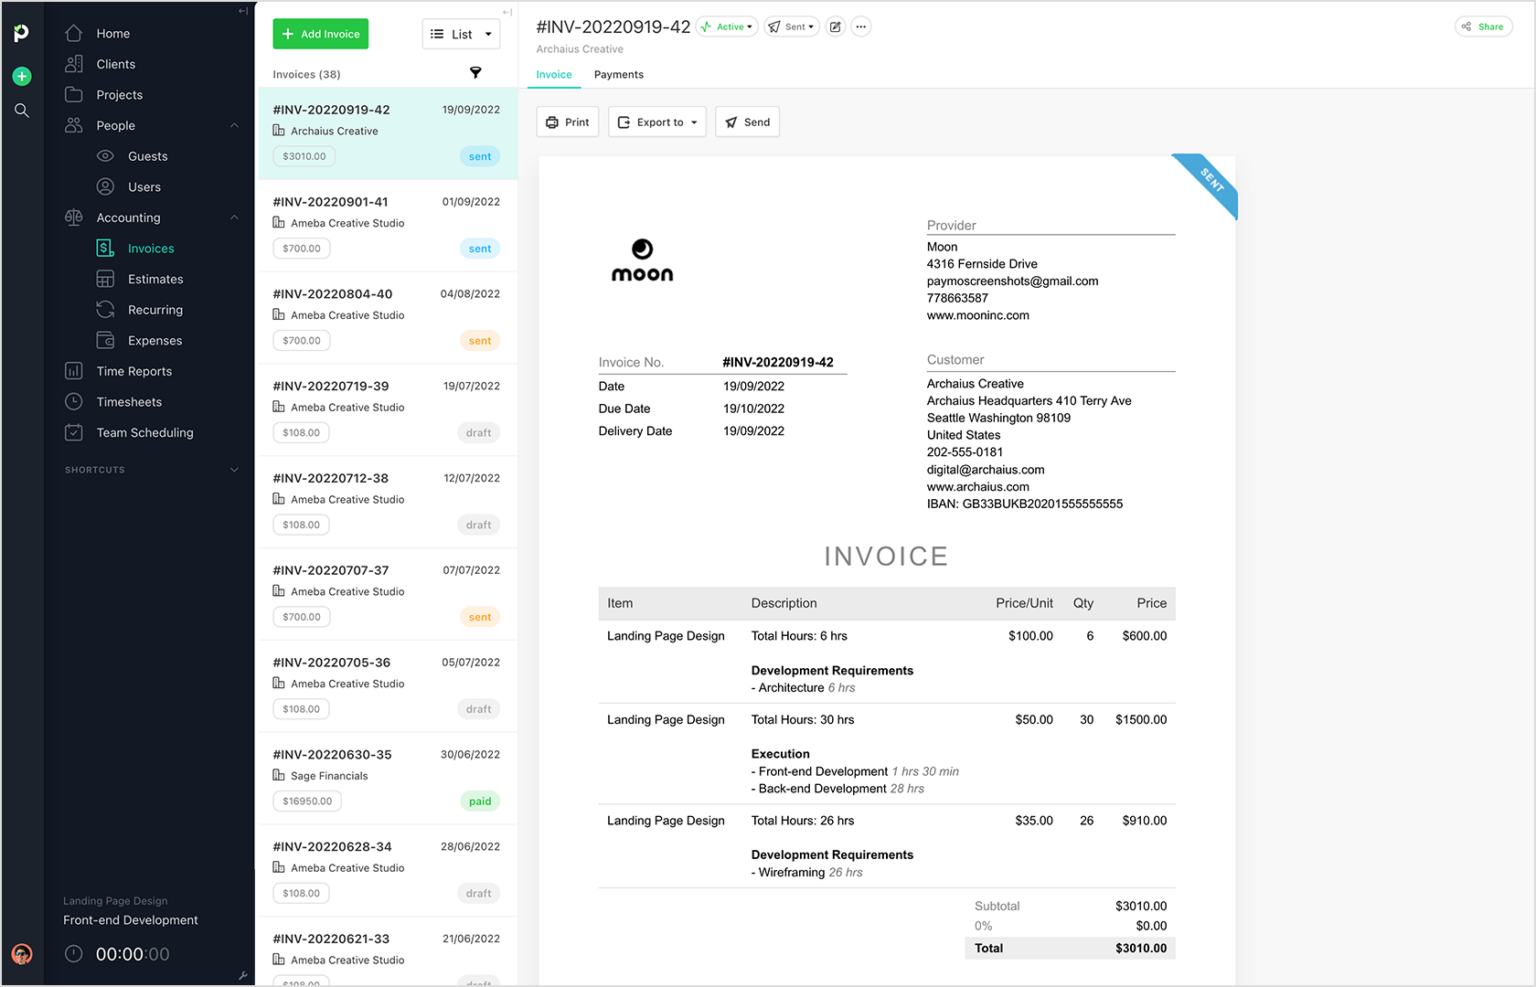This screenshot has height=987, width=1536.
Task: Click the Share button
Action: point(1483,26)
